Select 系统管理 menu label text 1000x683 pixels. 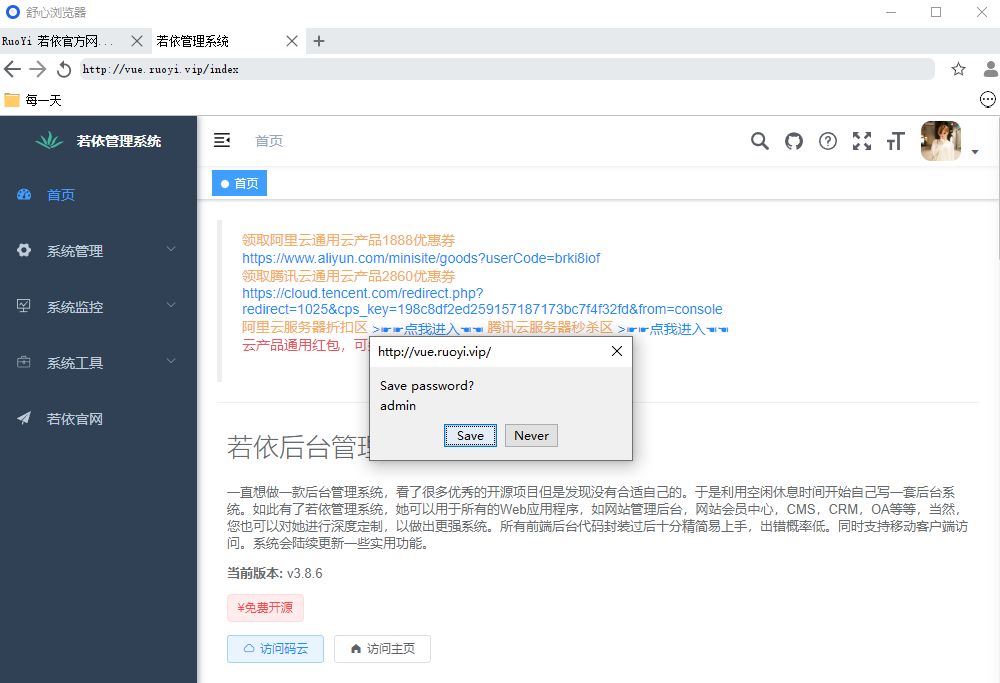[75, 251]
